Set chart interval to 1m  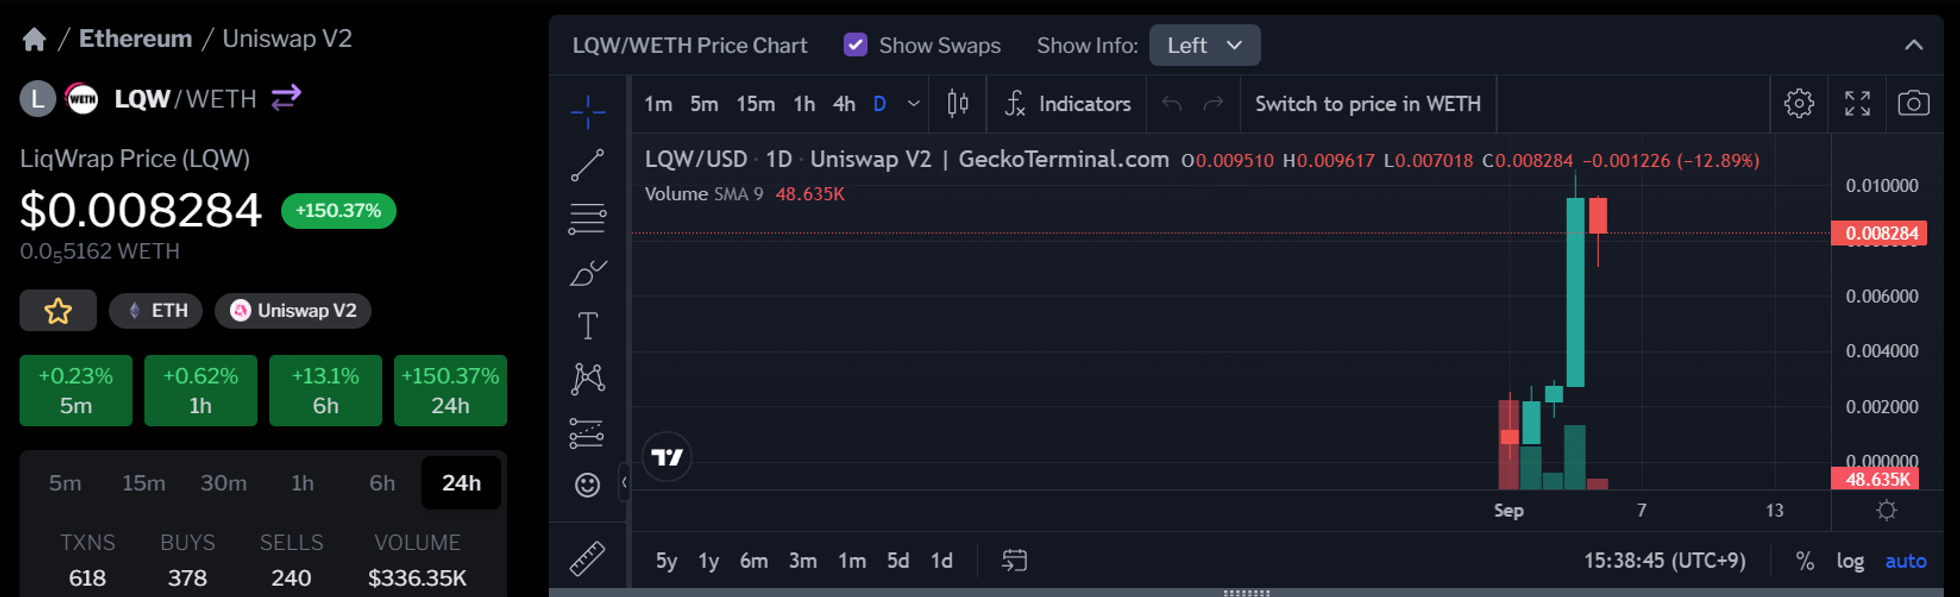tap(658, 104)
